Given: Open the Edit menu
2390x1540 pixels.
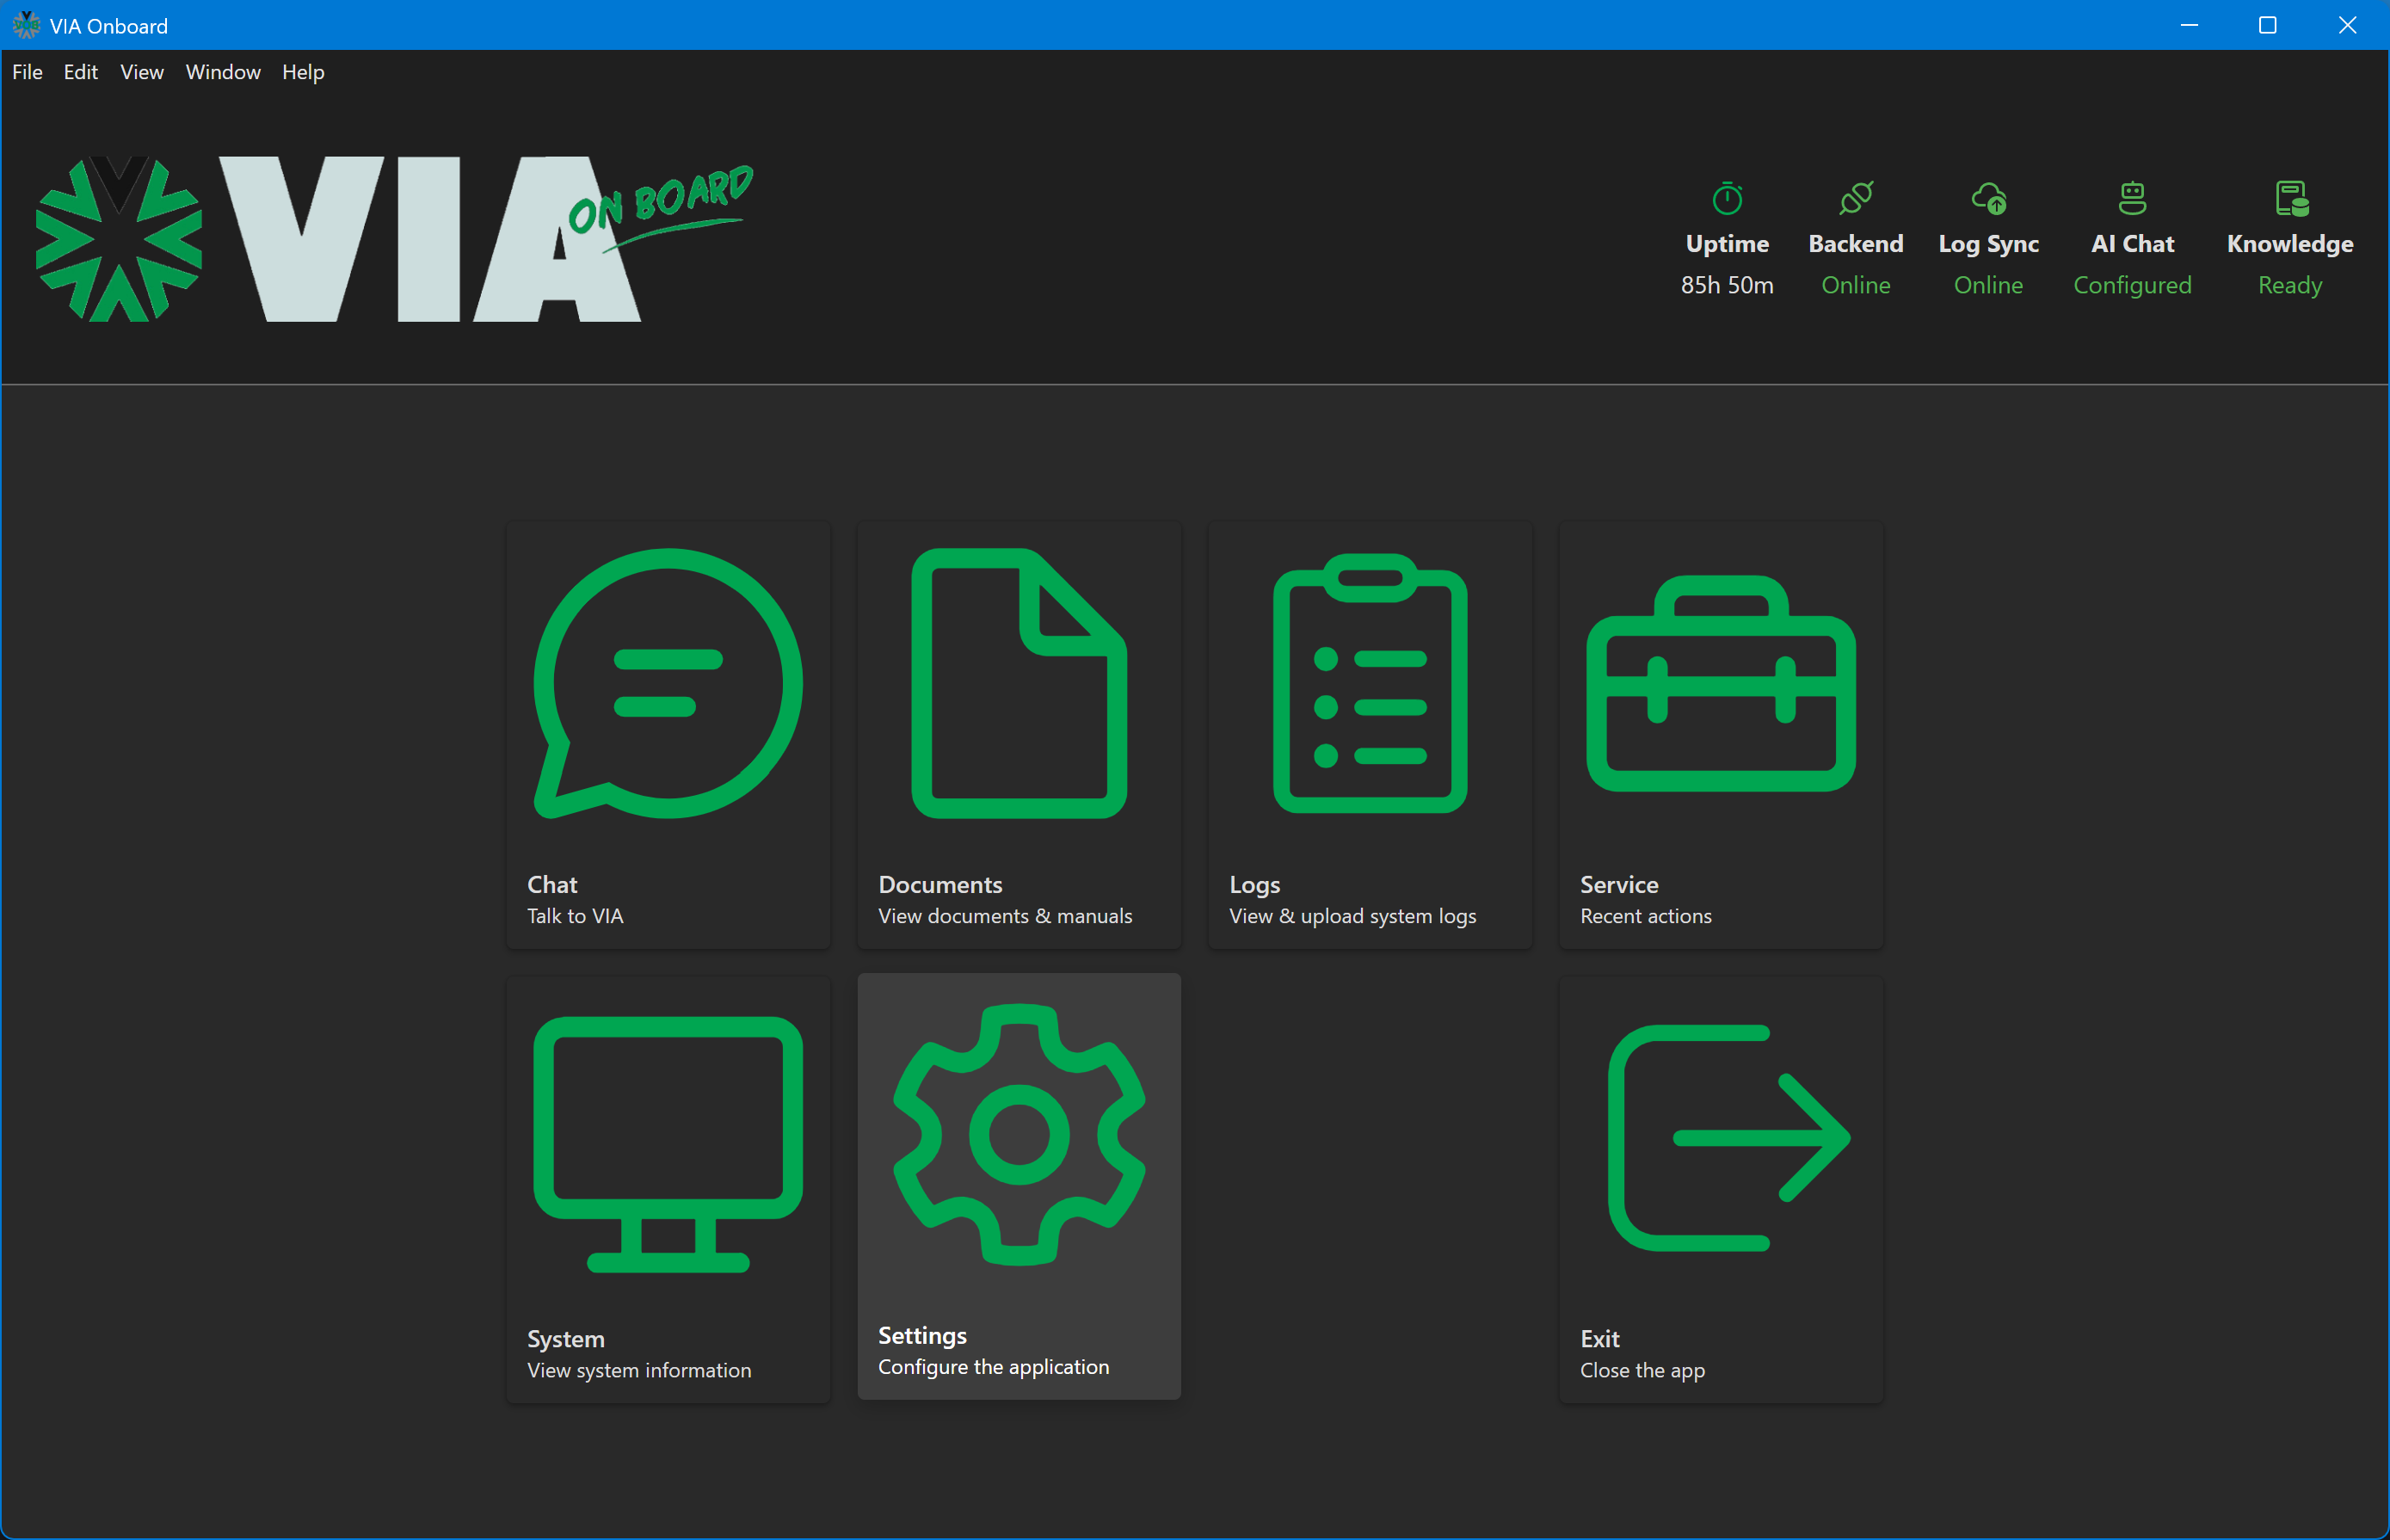Looking at the screenshot, I should (81, 72).
